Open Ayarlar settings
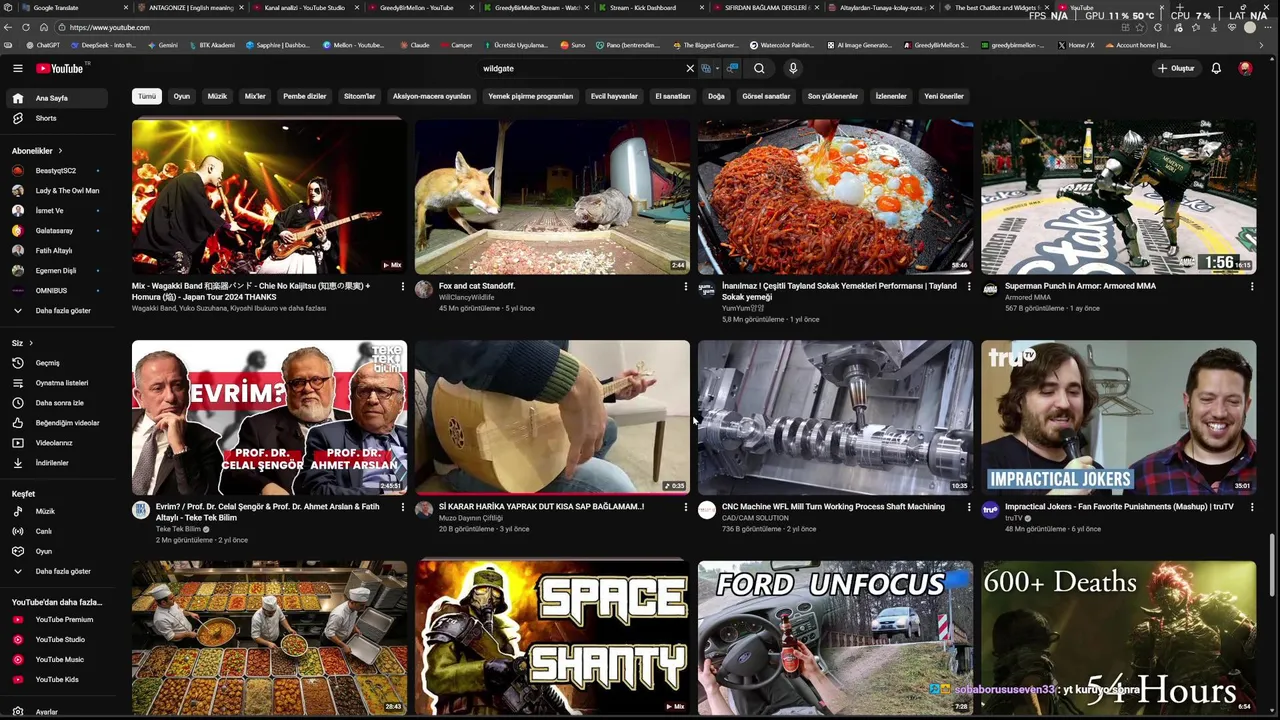The height and width of the screenshot is (720, 1280). tap(58, 712)
